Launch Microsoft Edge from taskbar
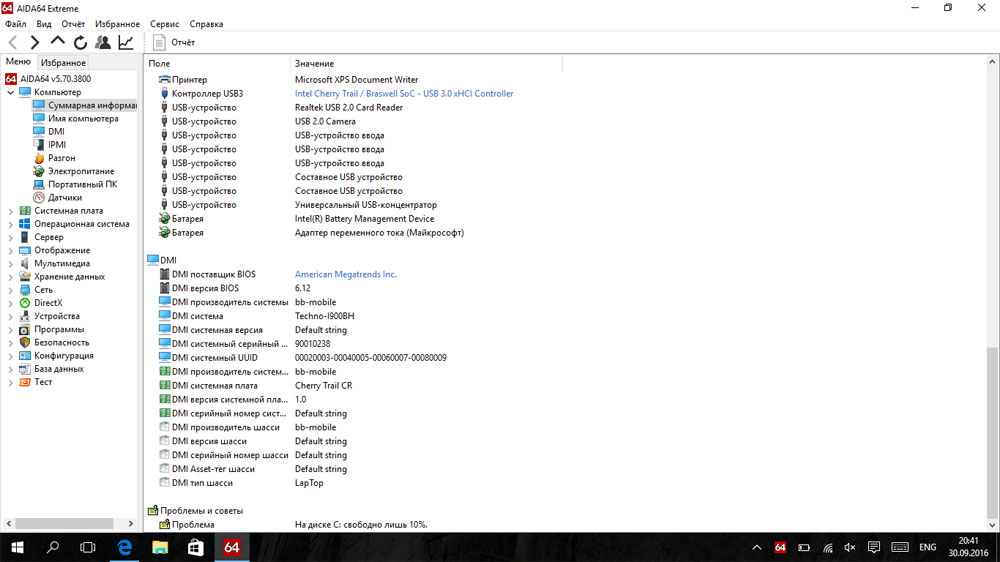Viewport: 1000px width, 562px height. tap(124, 548)
